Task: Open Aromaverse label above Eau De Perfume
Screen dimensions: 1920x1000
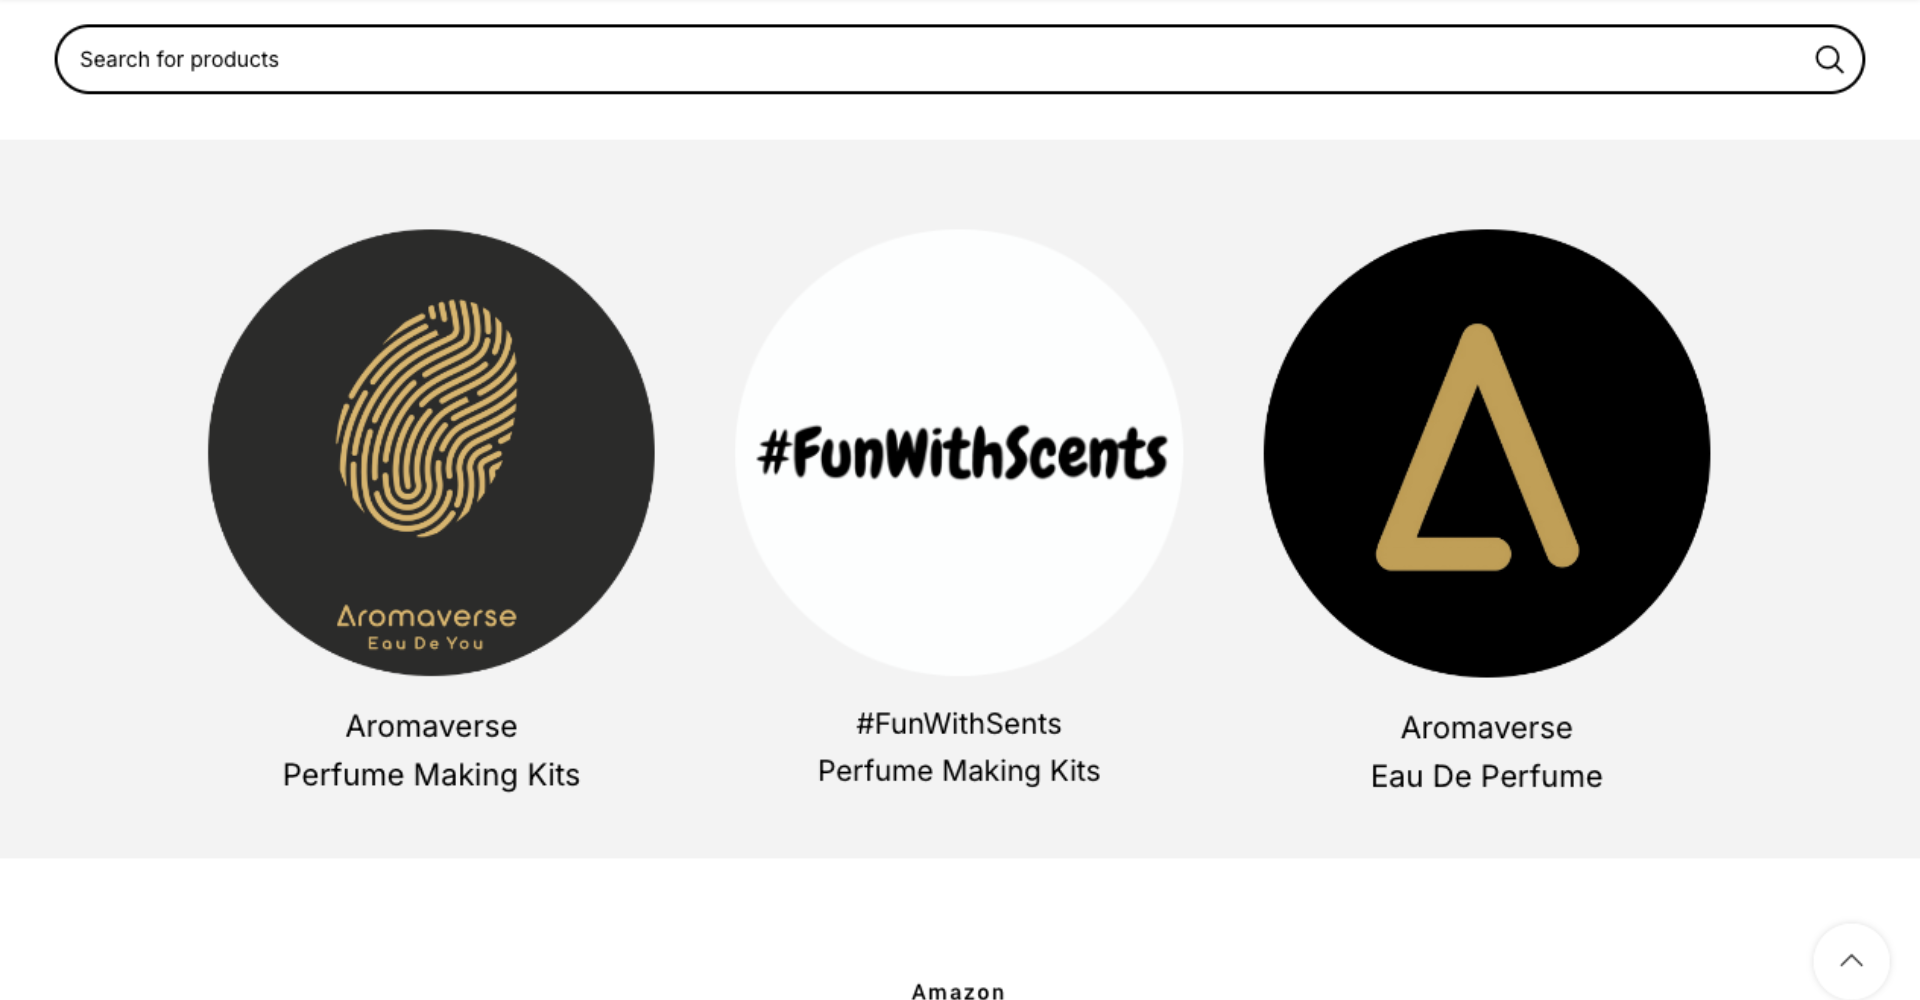Action: pyautogui.click(x=1486, y=728)
